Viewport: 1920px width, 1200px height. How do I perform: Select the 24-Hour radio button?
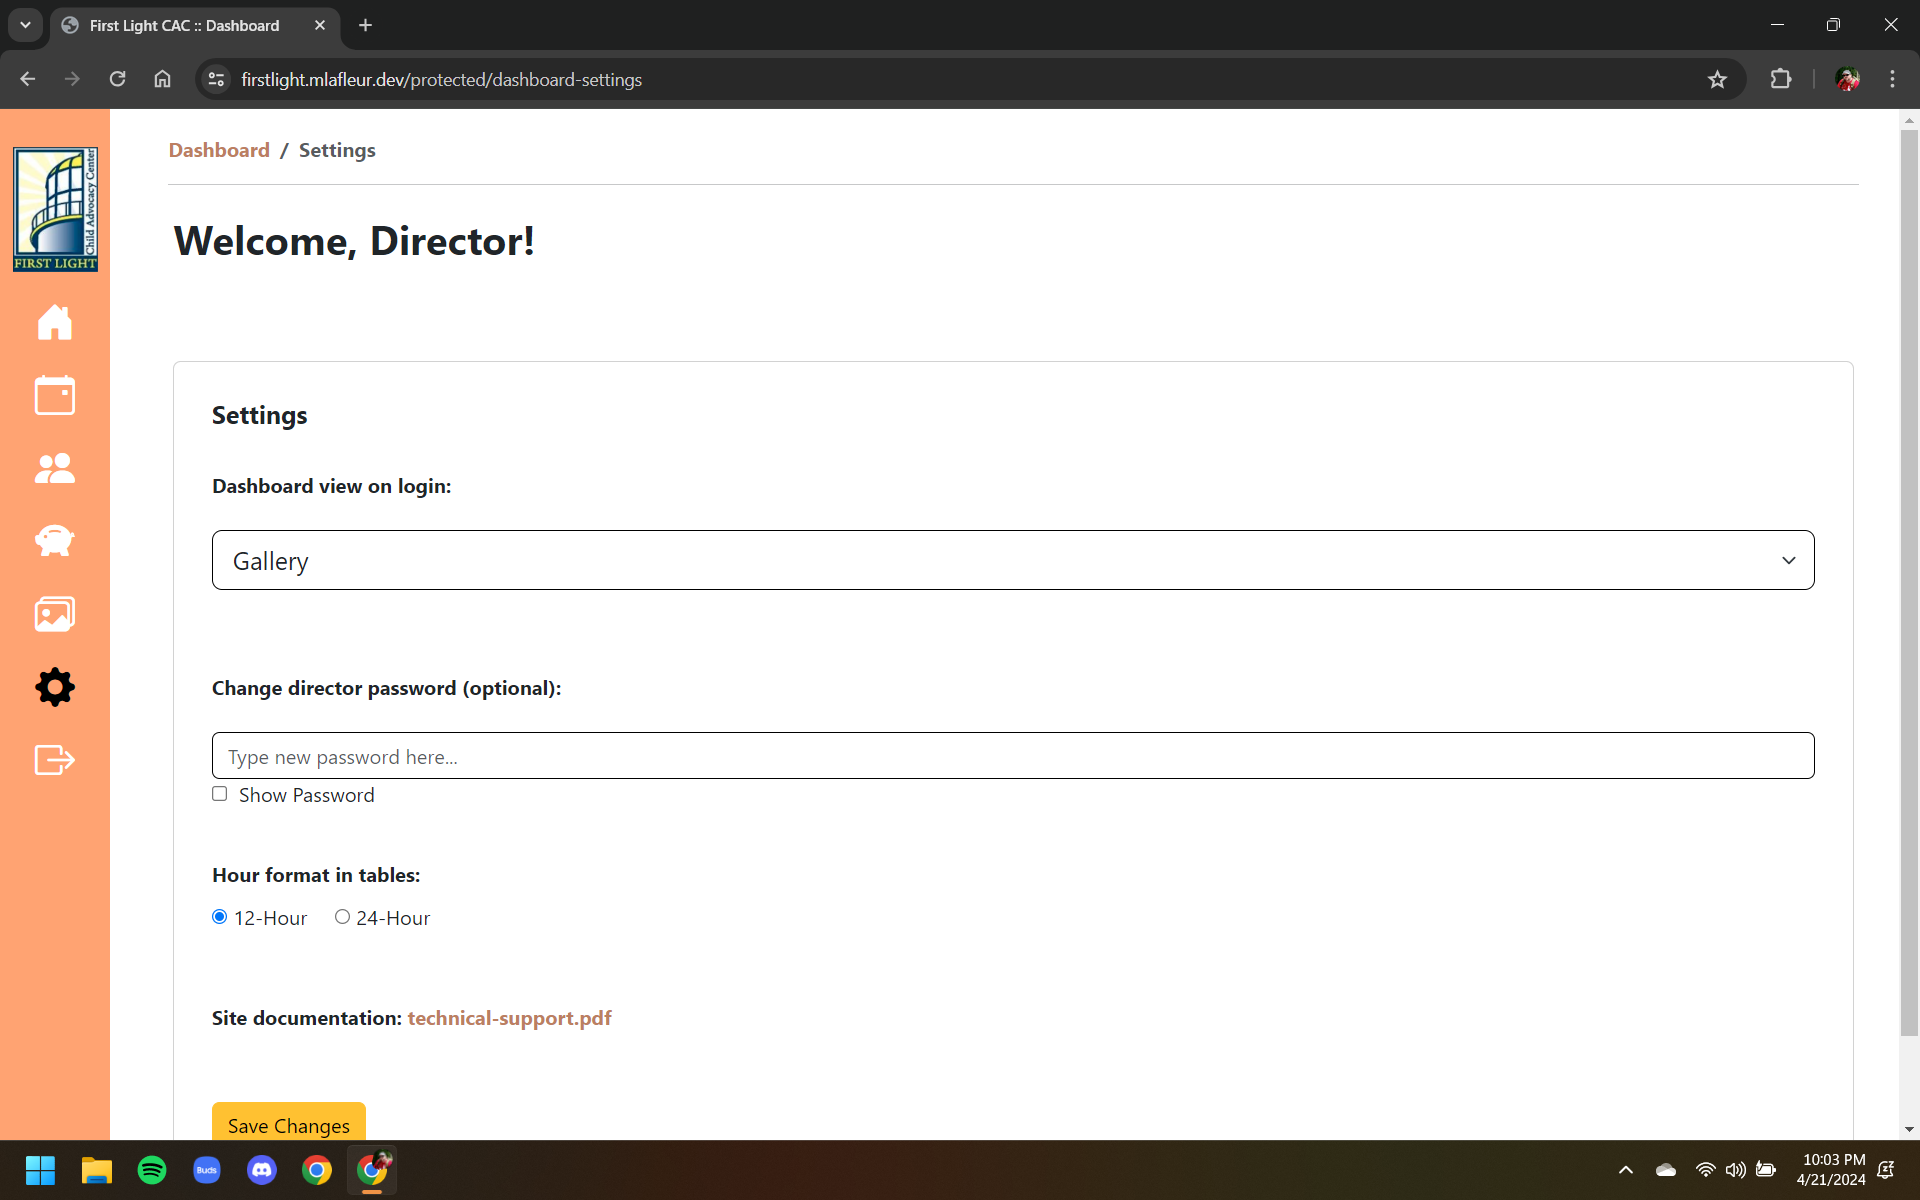click(342, 917)
